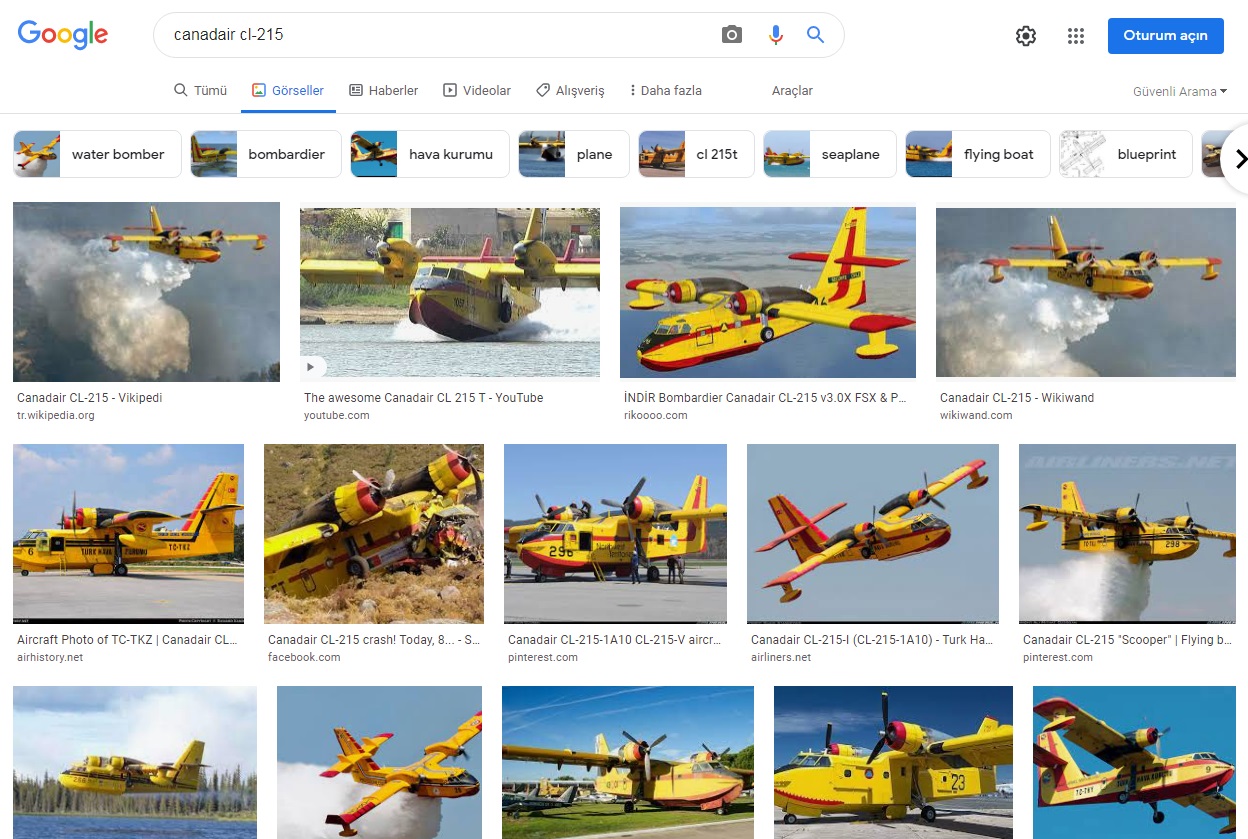This screenshot has width=1248, height=839.
Task: Start voice search with microphone icon
Action: coord(775,35)
